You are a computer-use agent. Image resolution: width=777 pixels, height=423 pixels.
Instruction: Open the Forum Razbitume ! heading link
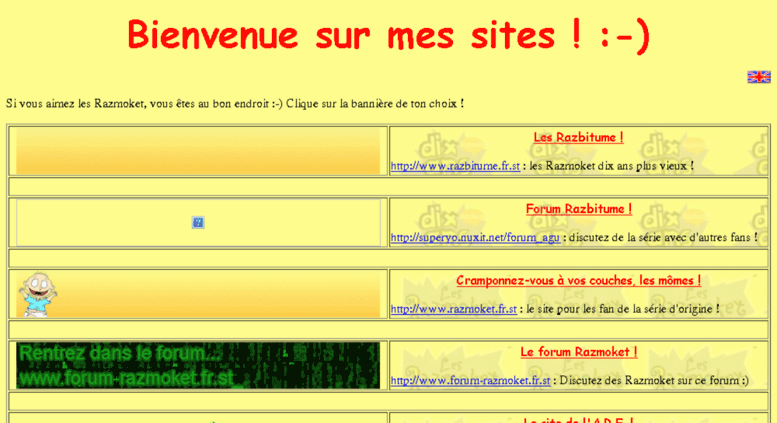point(579,209)
